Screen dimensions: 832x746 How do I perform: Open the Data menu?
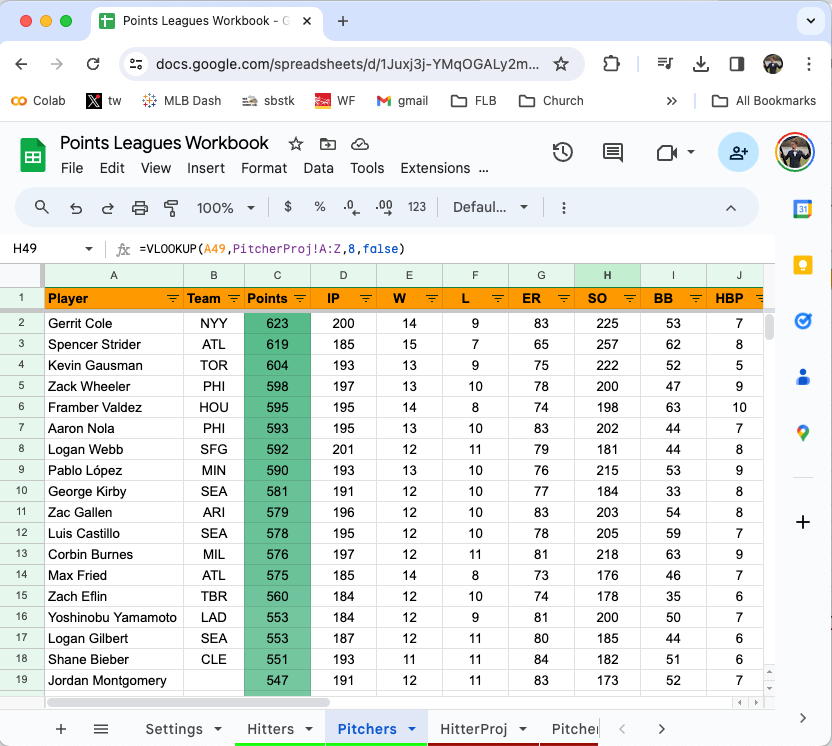point(318,168)
